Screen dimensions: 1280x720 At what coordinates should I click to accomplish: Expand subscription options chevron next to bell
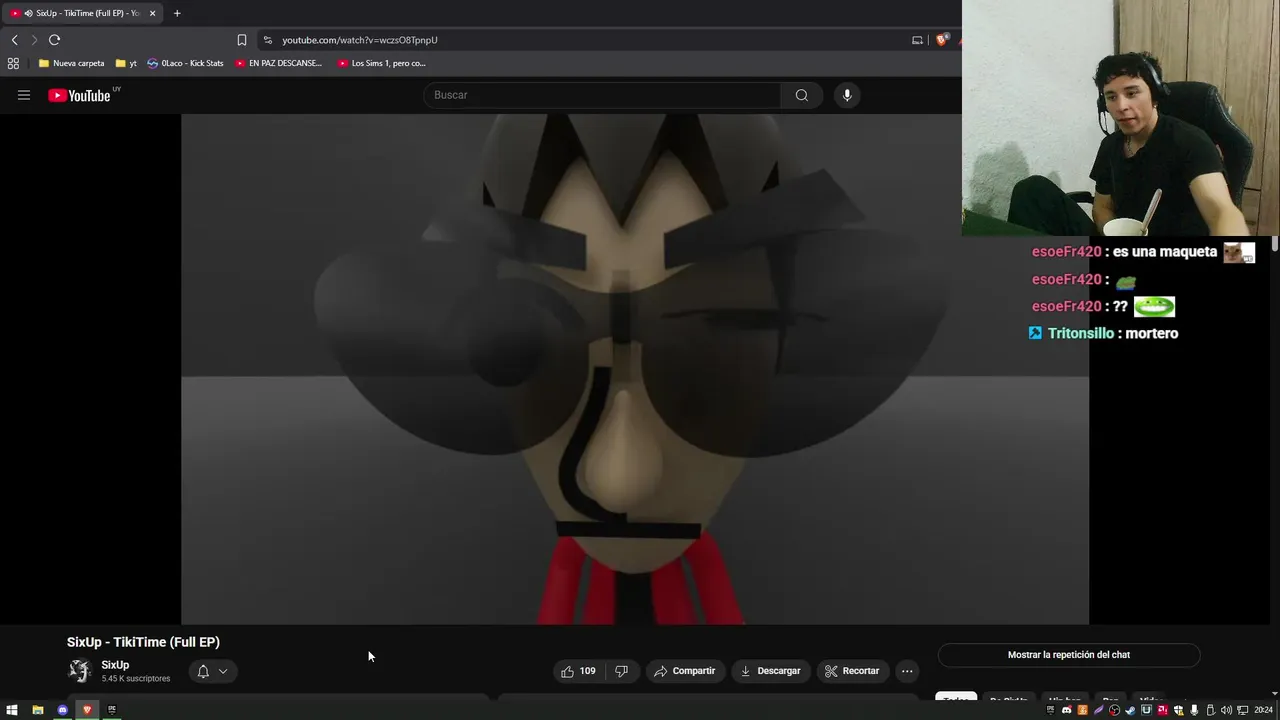click(223, 671)
